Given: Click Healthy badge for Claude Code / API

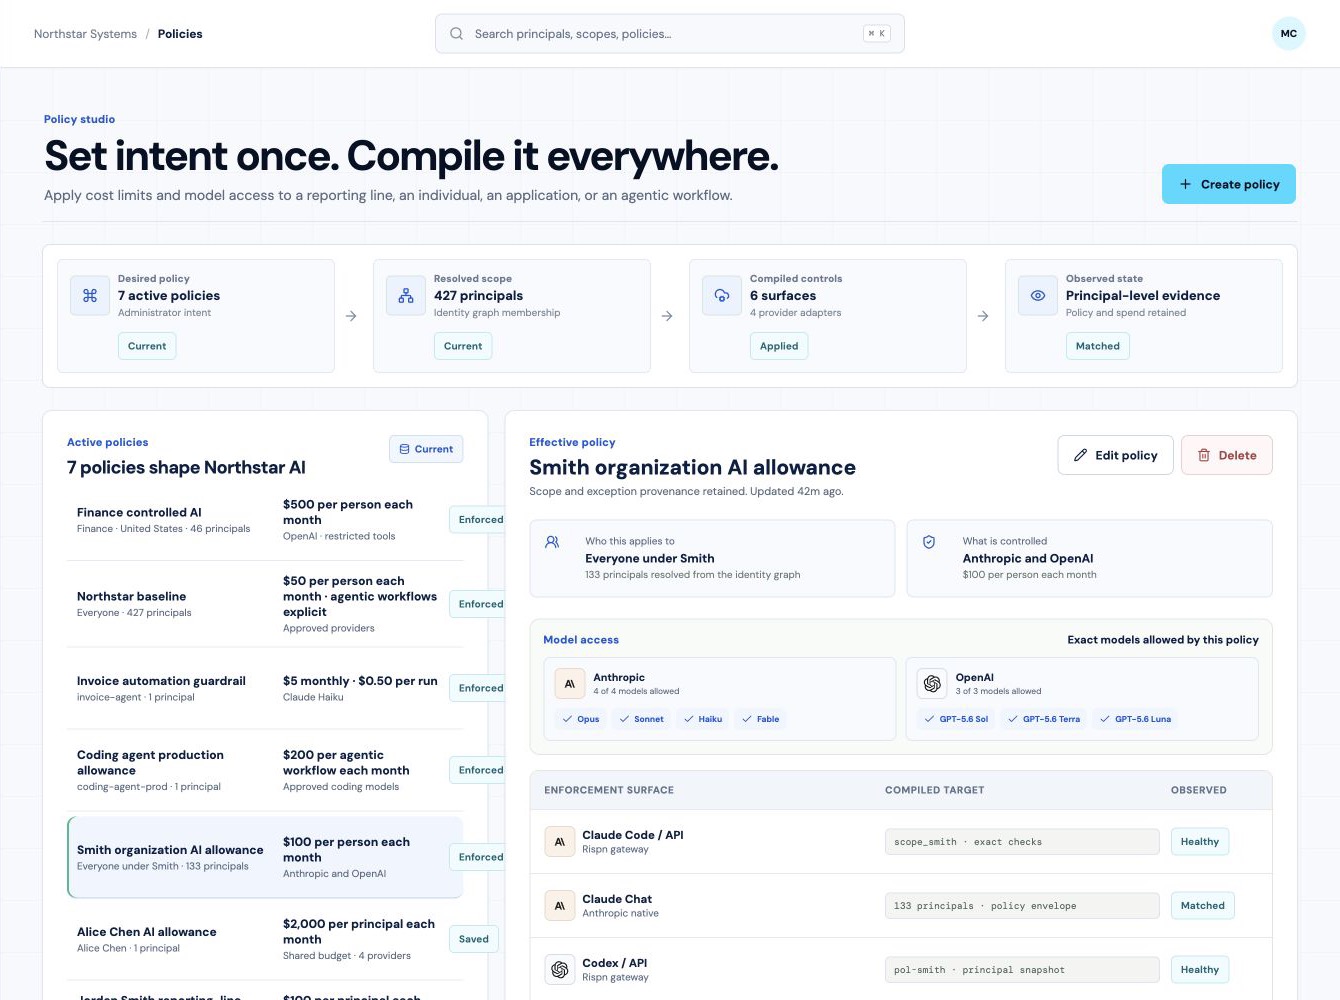Looking at the screenshot, I should (x=1200, y=842).
